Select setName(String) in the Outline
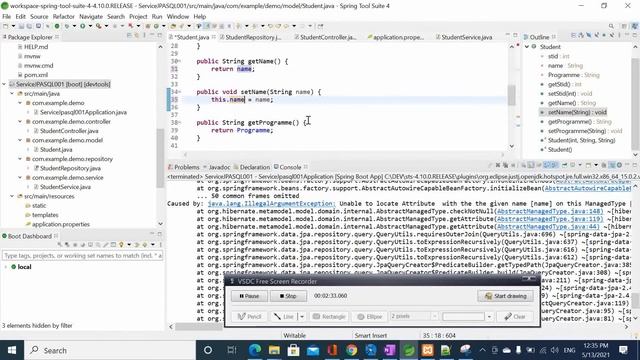 (x=577, y=112)
